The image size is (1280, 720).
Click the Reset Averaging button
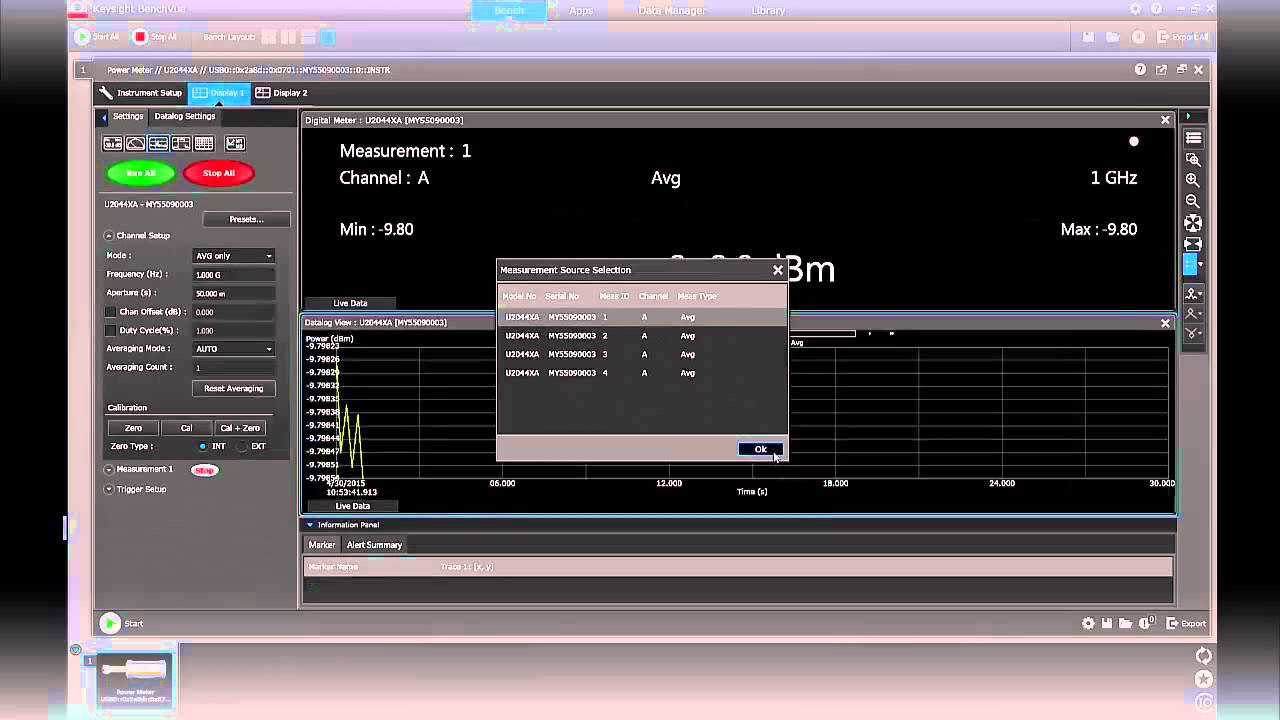click(x=233, y=388)
